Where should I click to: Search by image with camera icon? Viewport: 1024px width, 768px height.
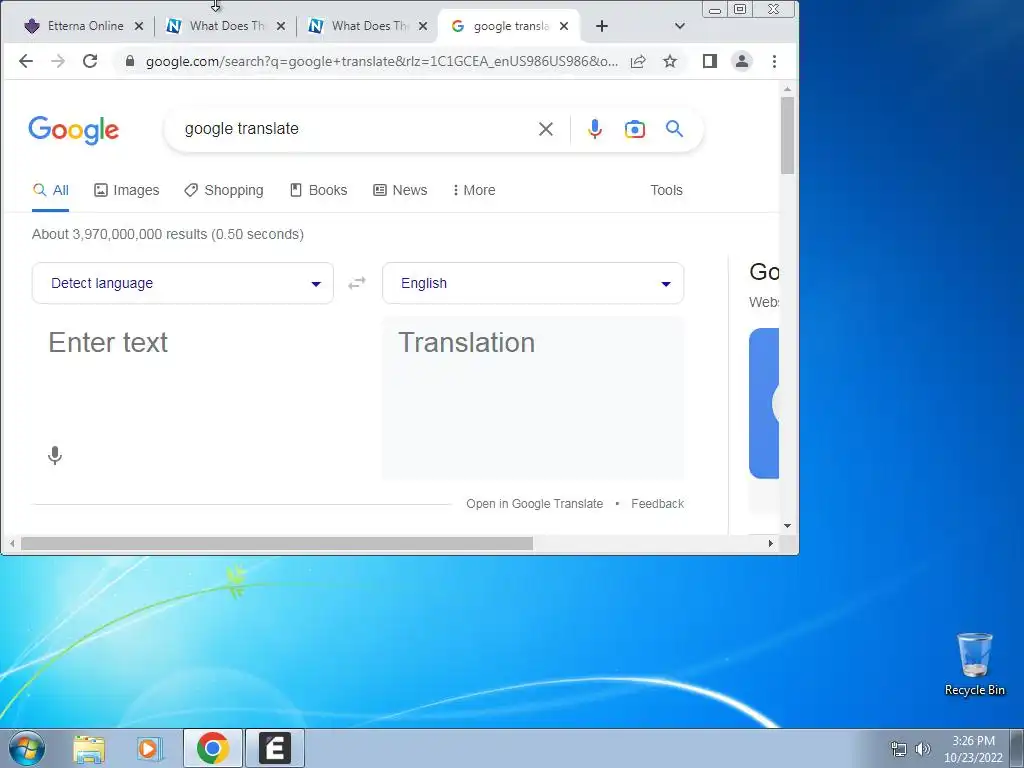coord(635,129)
